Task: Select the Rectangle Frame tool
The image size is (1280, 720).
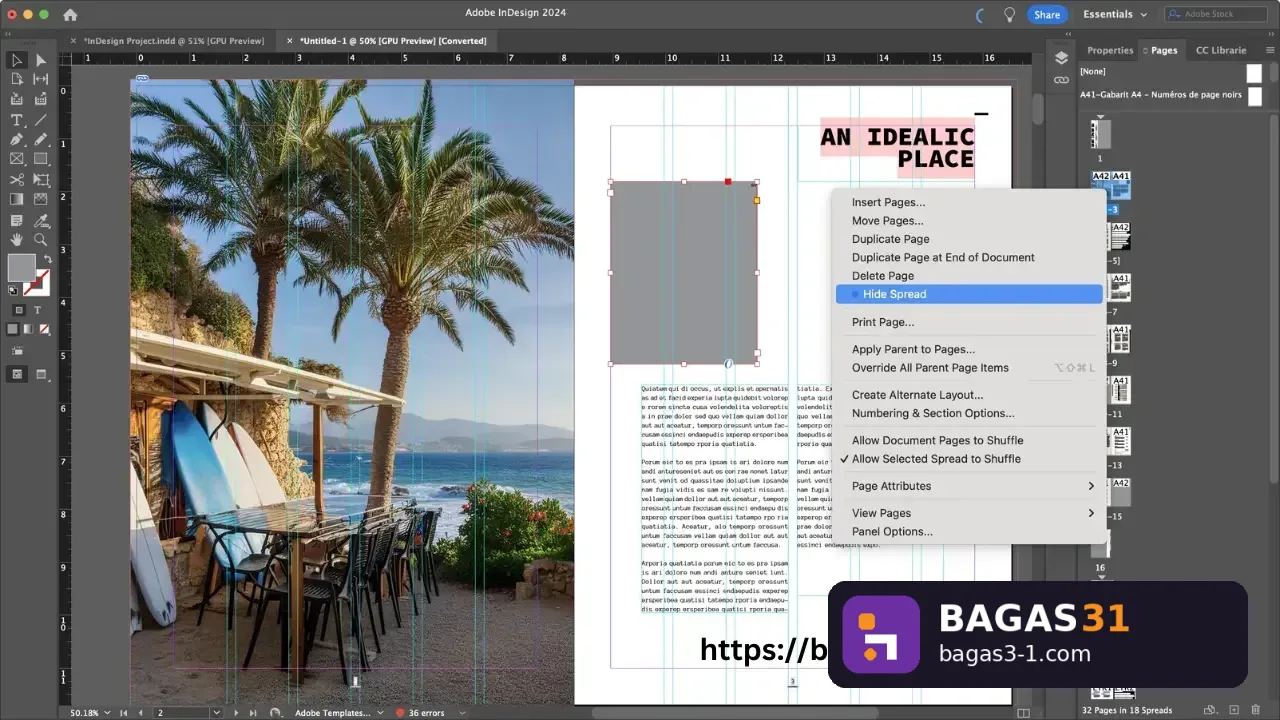Action: click(17, 159)
